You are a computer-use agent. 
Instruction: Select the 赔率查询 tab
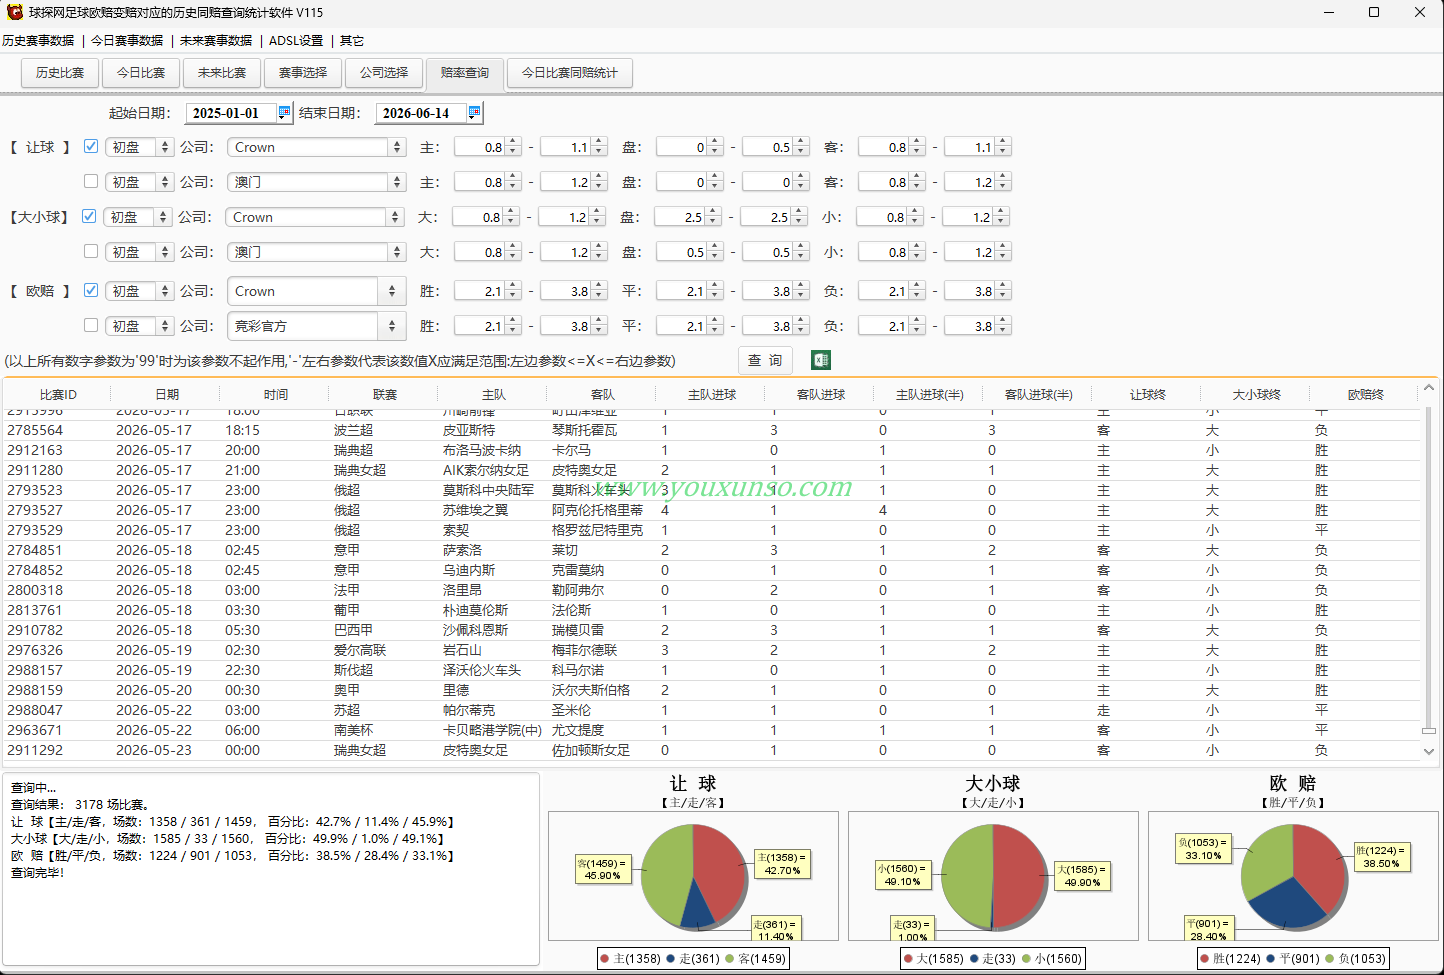click(x=465, y=73)
